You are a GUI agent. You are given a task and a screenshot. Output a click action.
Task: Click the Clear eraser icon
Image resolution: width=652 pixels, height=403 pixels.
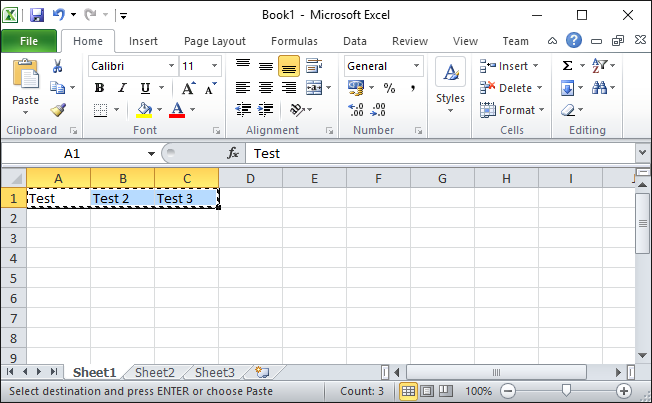[x=568, y=110]
